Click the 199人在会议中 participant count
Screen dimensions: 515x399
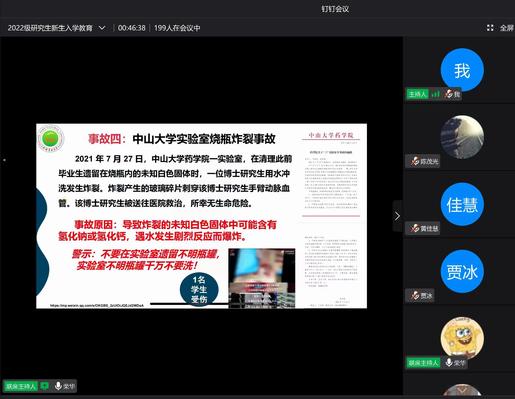[x=177, y=28]
